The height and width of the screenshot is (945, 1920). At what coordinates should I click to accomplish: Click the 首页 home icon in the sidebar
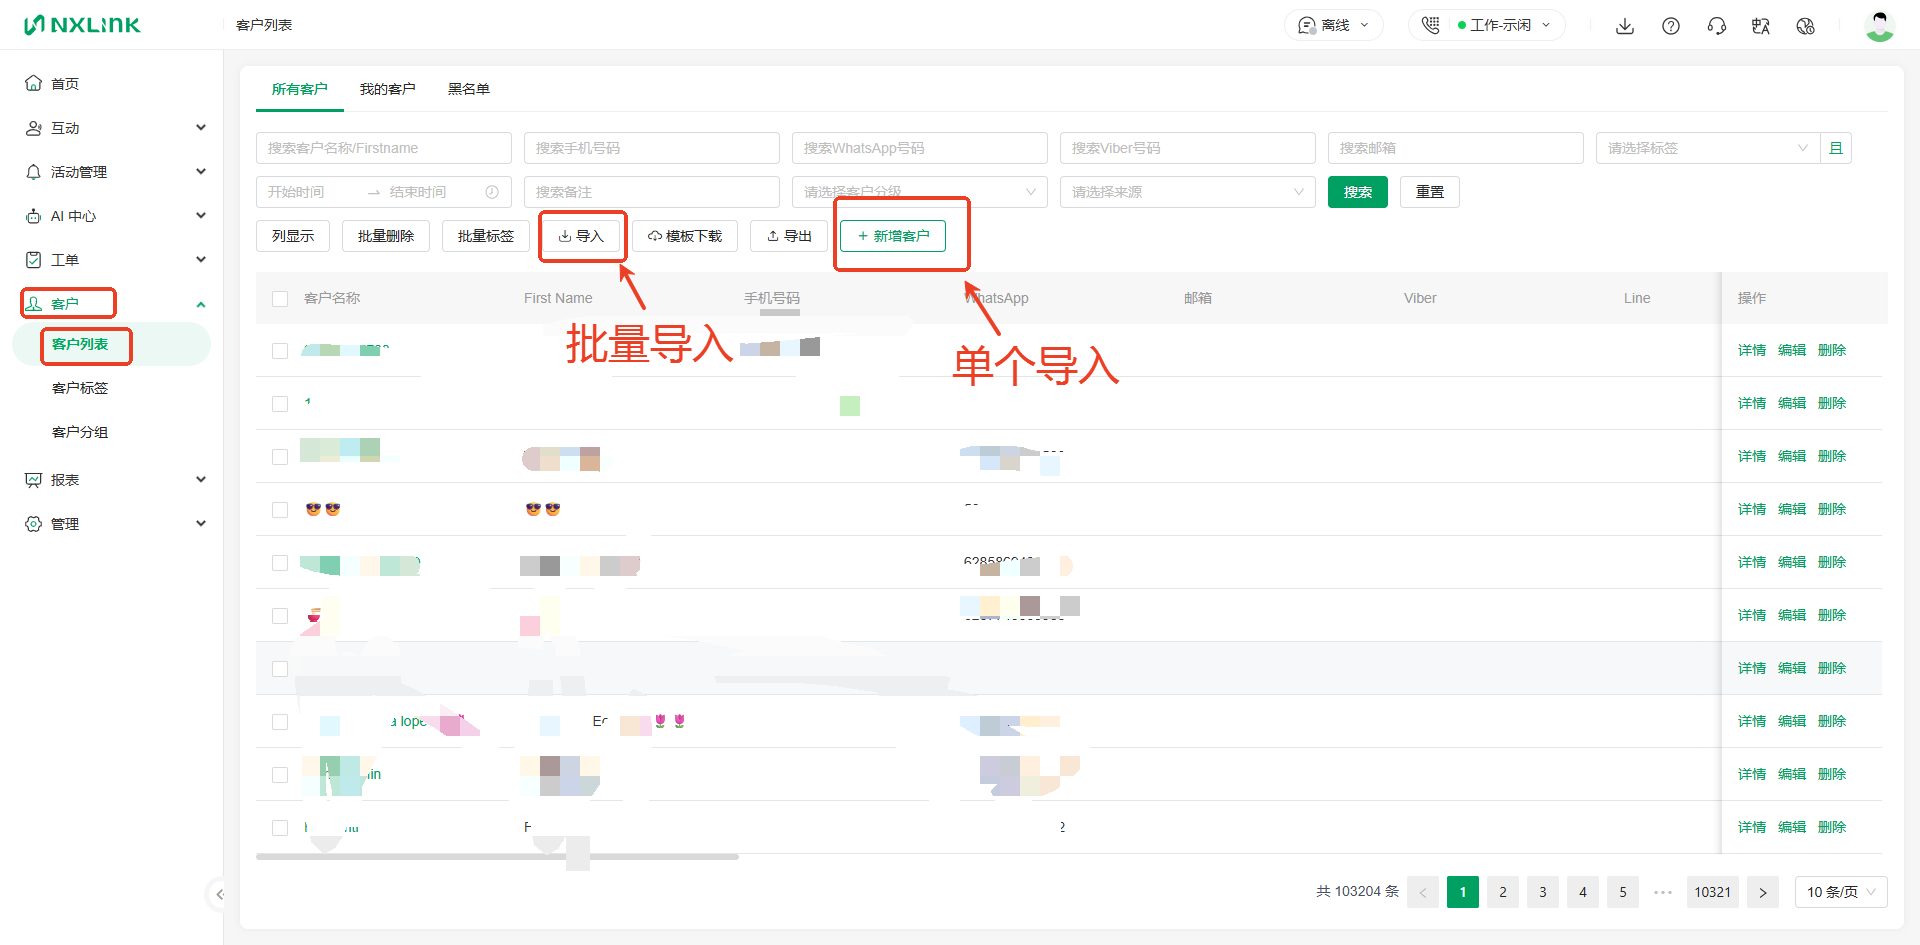(34, 83)
